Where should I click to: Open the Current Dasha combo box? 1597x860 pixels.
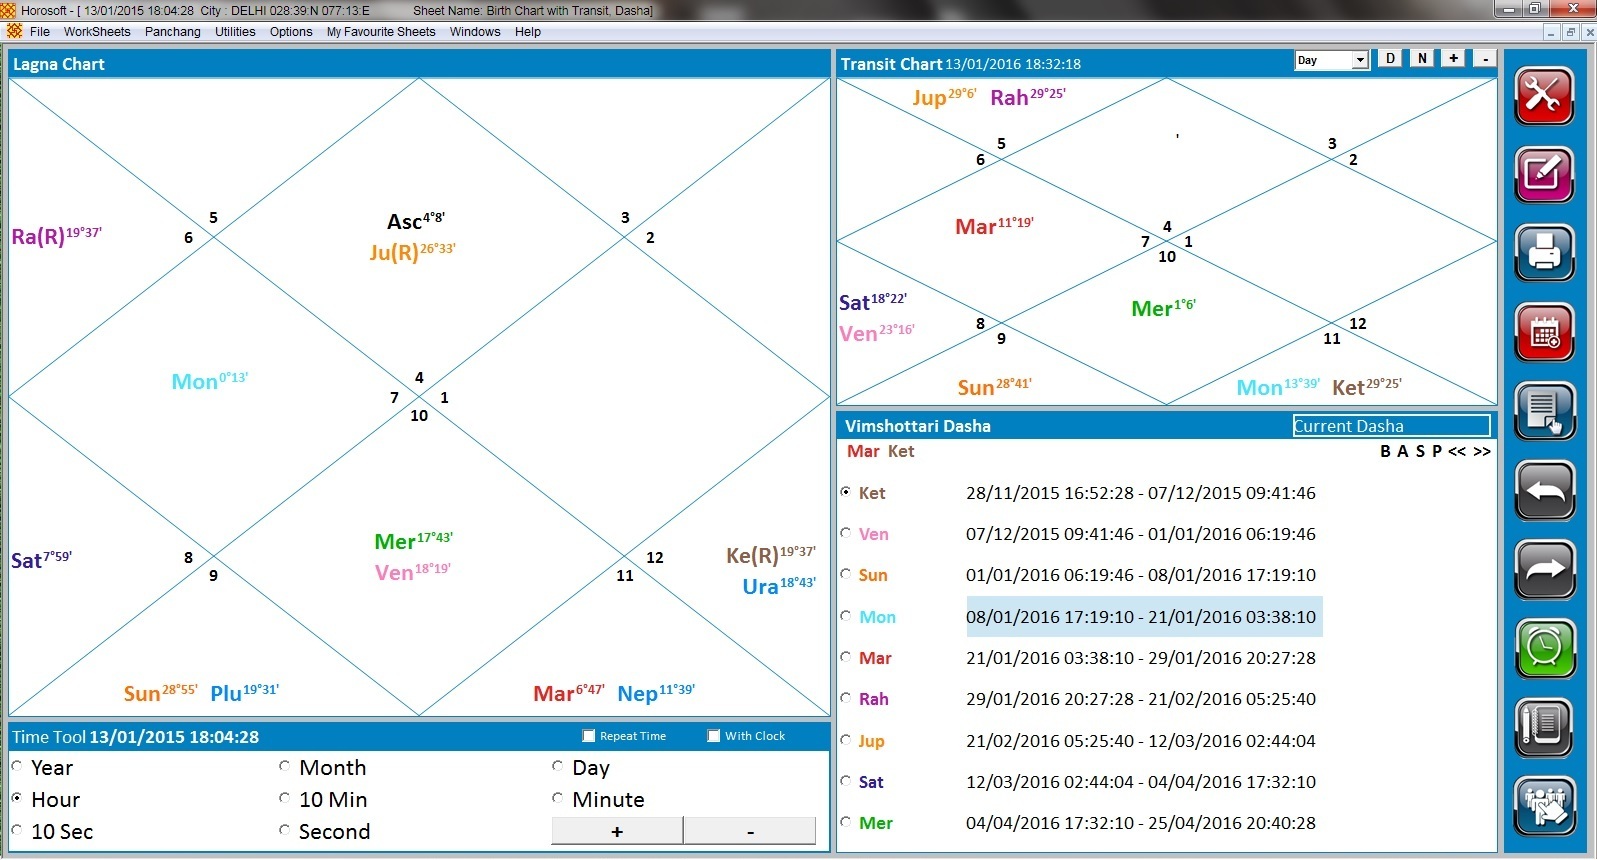1391,426
